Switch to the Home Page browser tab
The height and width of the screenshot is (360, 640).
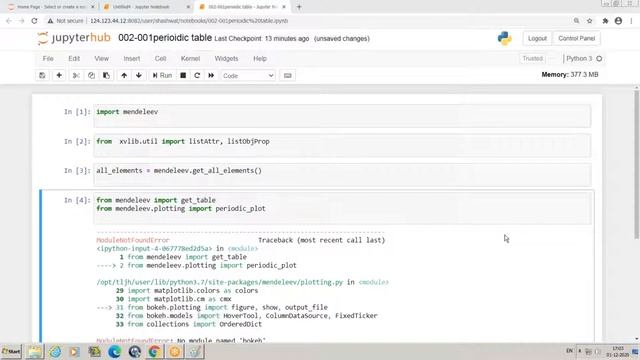[x=51, y=7]
